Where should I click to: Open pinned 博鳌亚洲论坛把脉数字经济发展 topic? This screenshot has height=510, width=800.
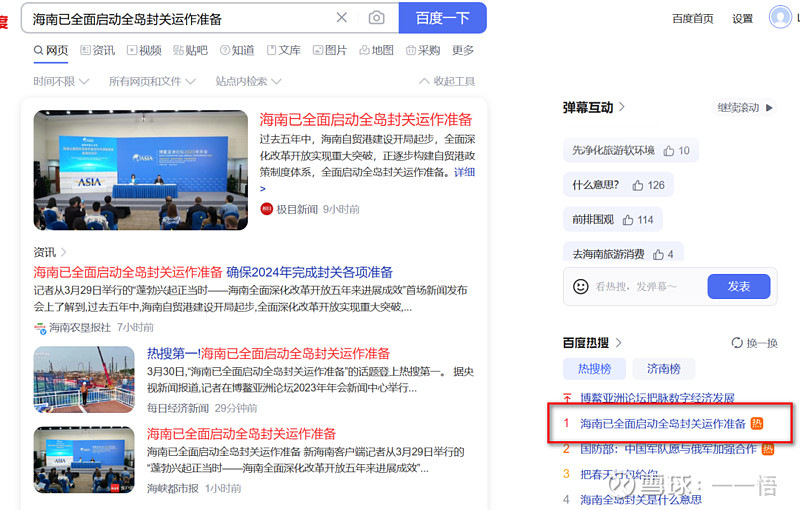(657, 398)
